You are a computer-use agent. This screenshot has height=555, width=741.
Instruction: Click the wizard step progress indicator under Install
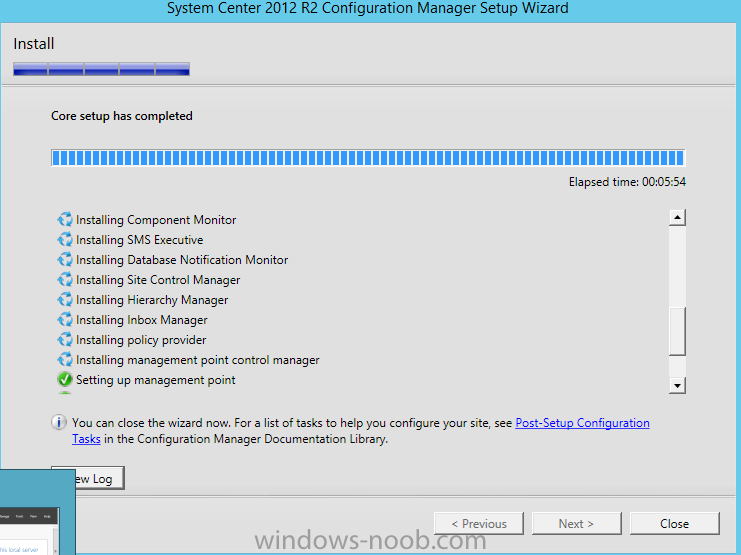pos(102,69)
